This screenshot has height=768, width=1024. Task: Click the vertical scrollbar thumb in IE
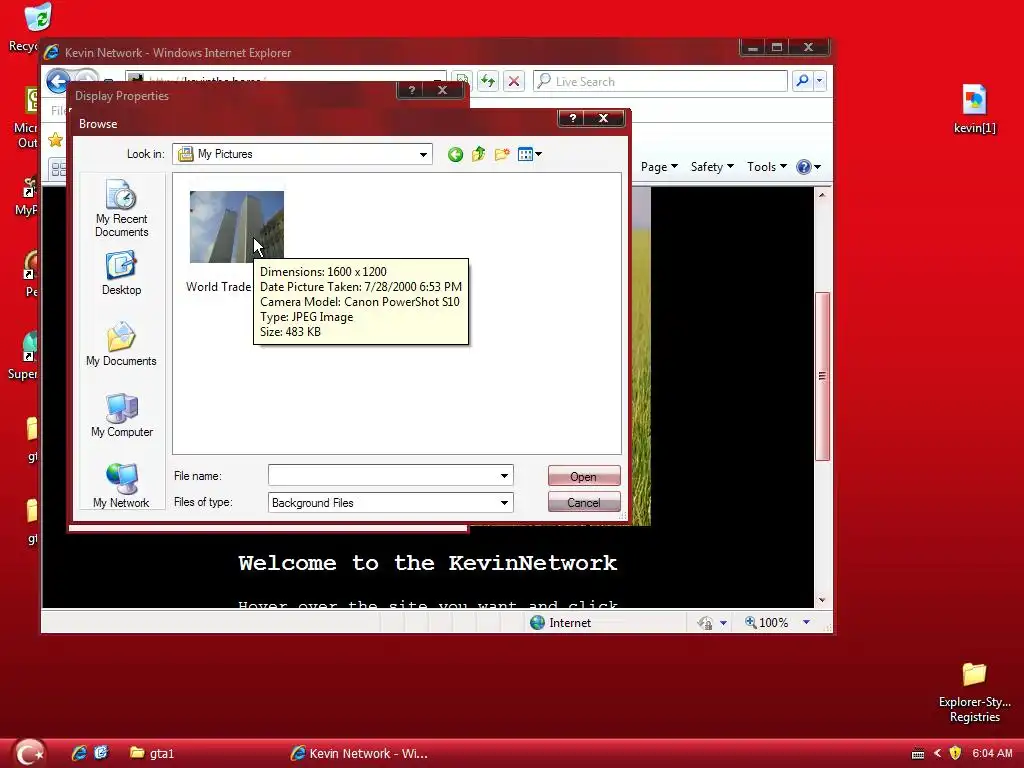pyautogui.click(x=822, y=376)
